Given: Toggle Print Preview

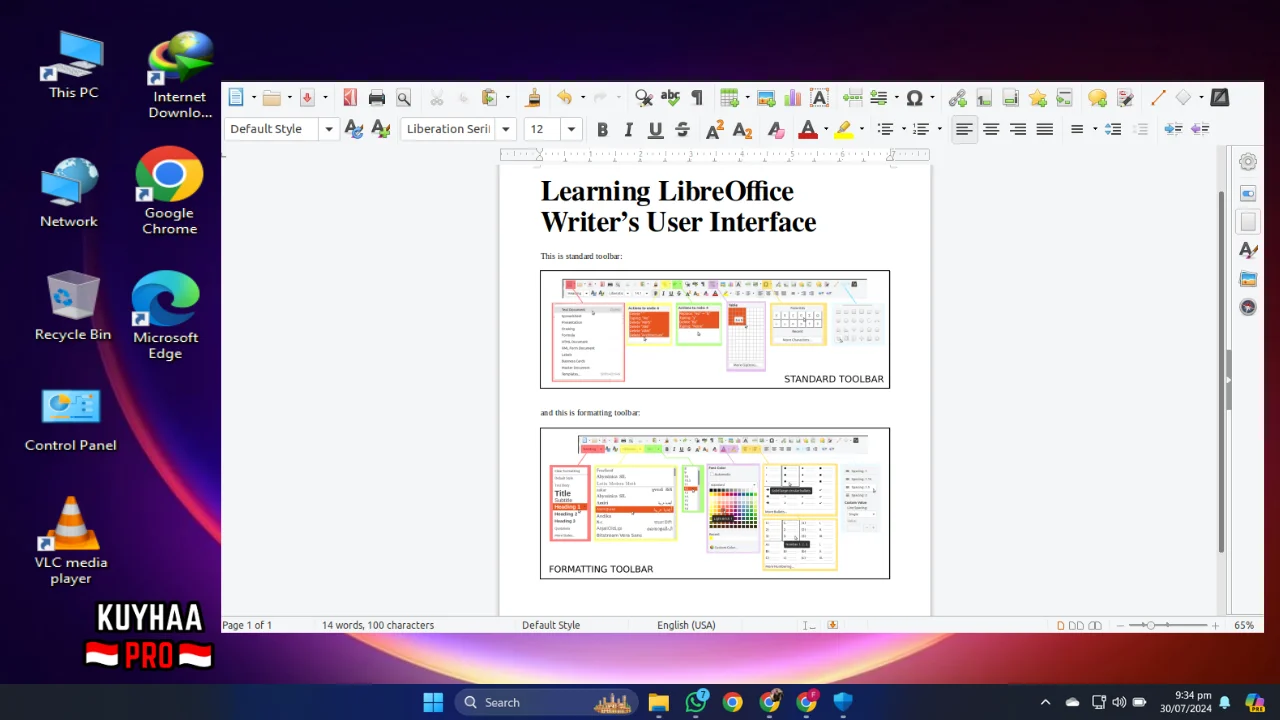Looking at the screenshot, I should [x=404, y=97].
